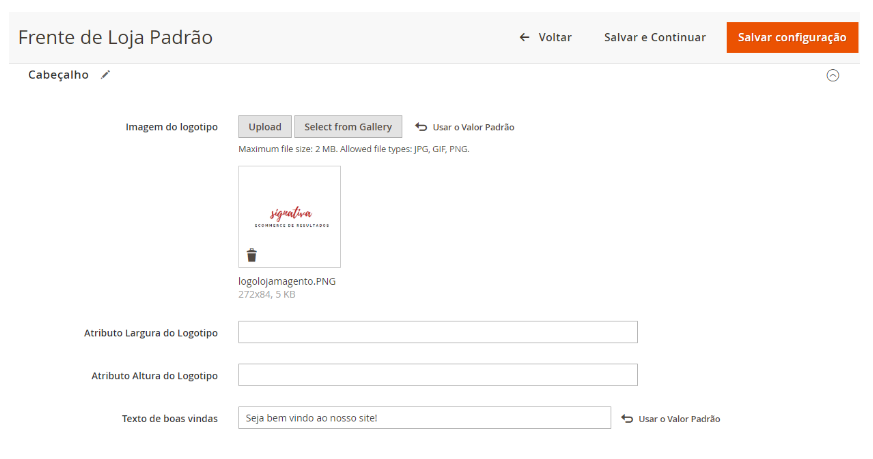The width and height of the screenshot is (873, 459).
Task: Focus the Atributo Altura do Logotipo field
Action: click(437, 375)
